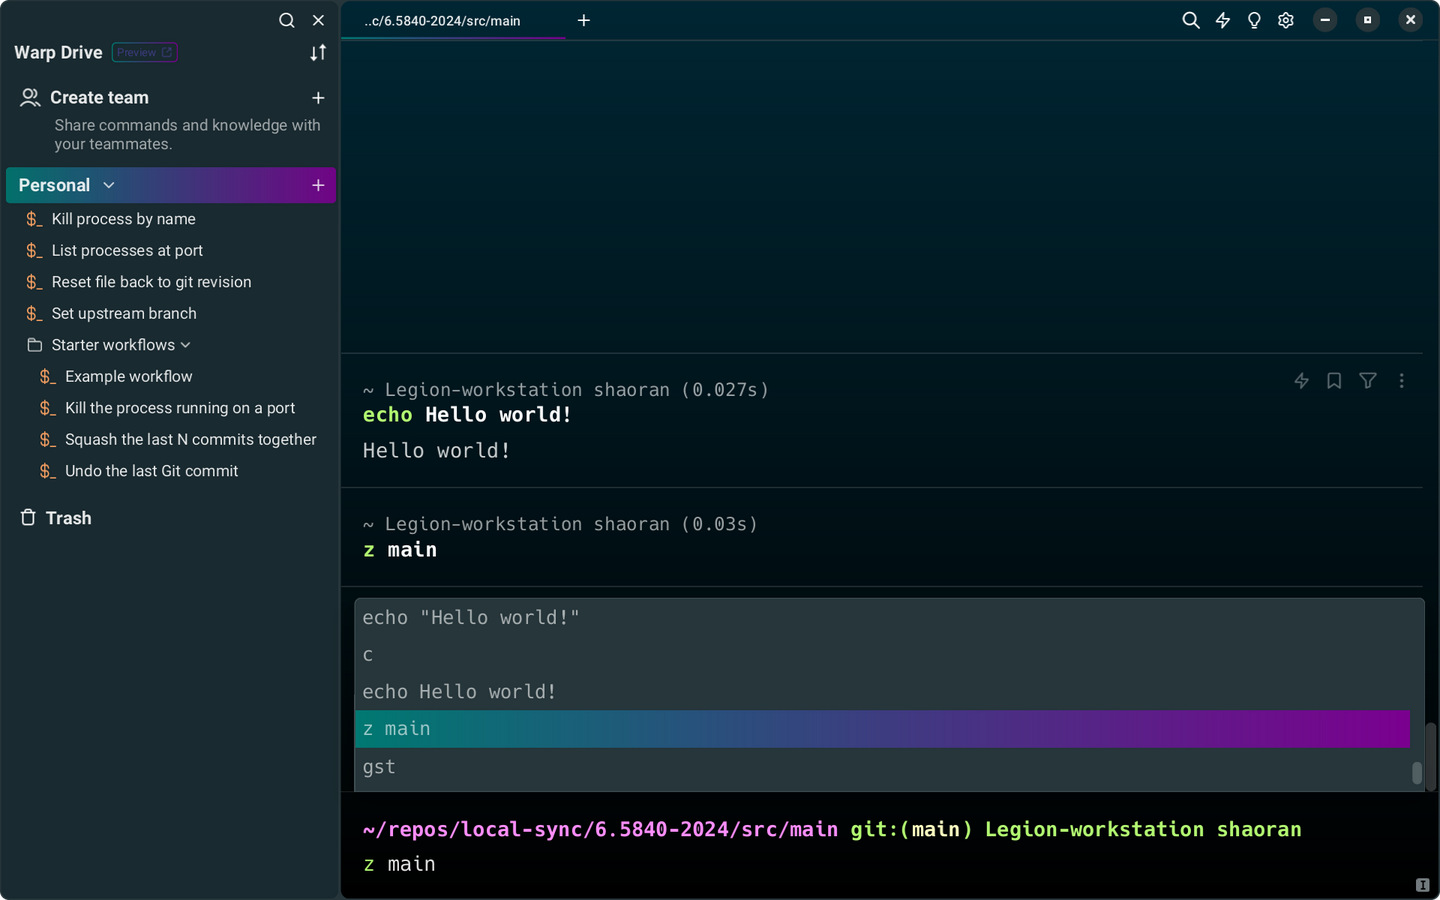Open search in the title bar

[x=1191, y=20]
